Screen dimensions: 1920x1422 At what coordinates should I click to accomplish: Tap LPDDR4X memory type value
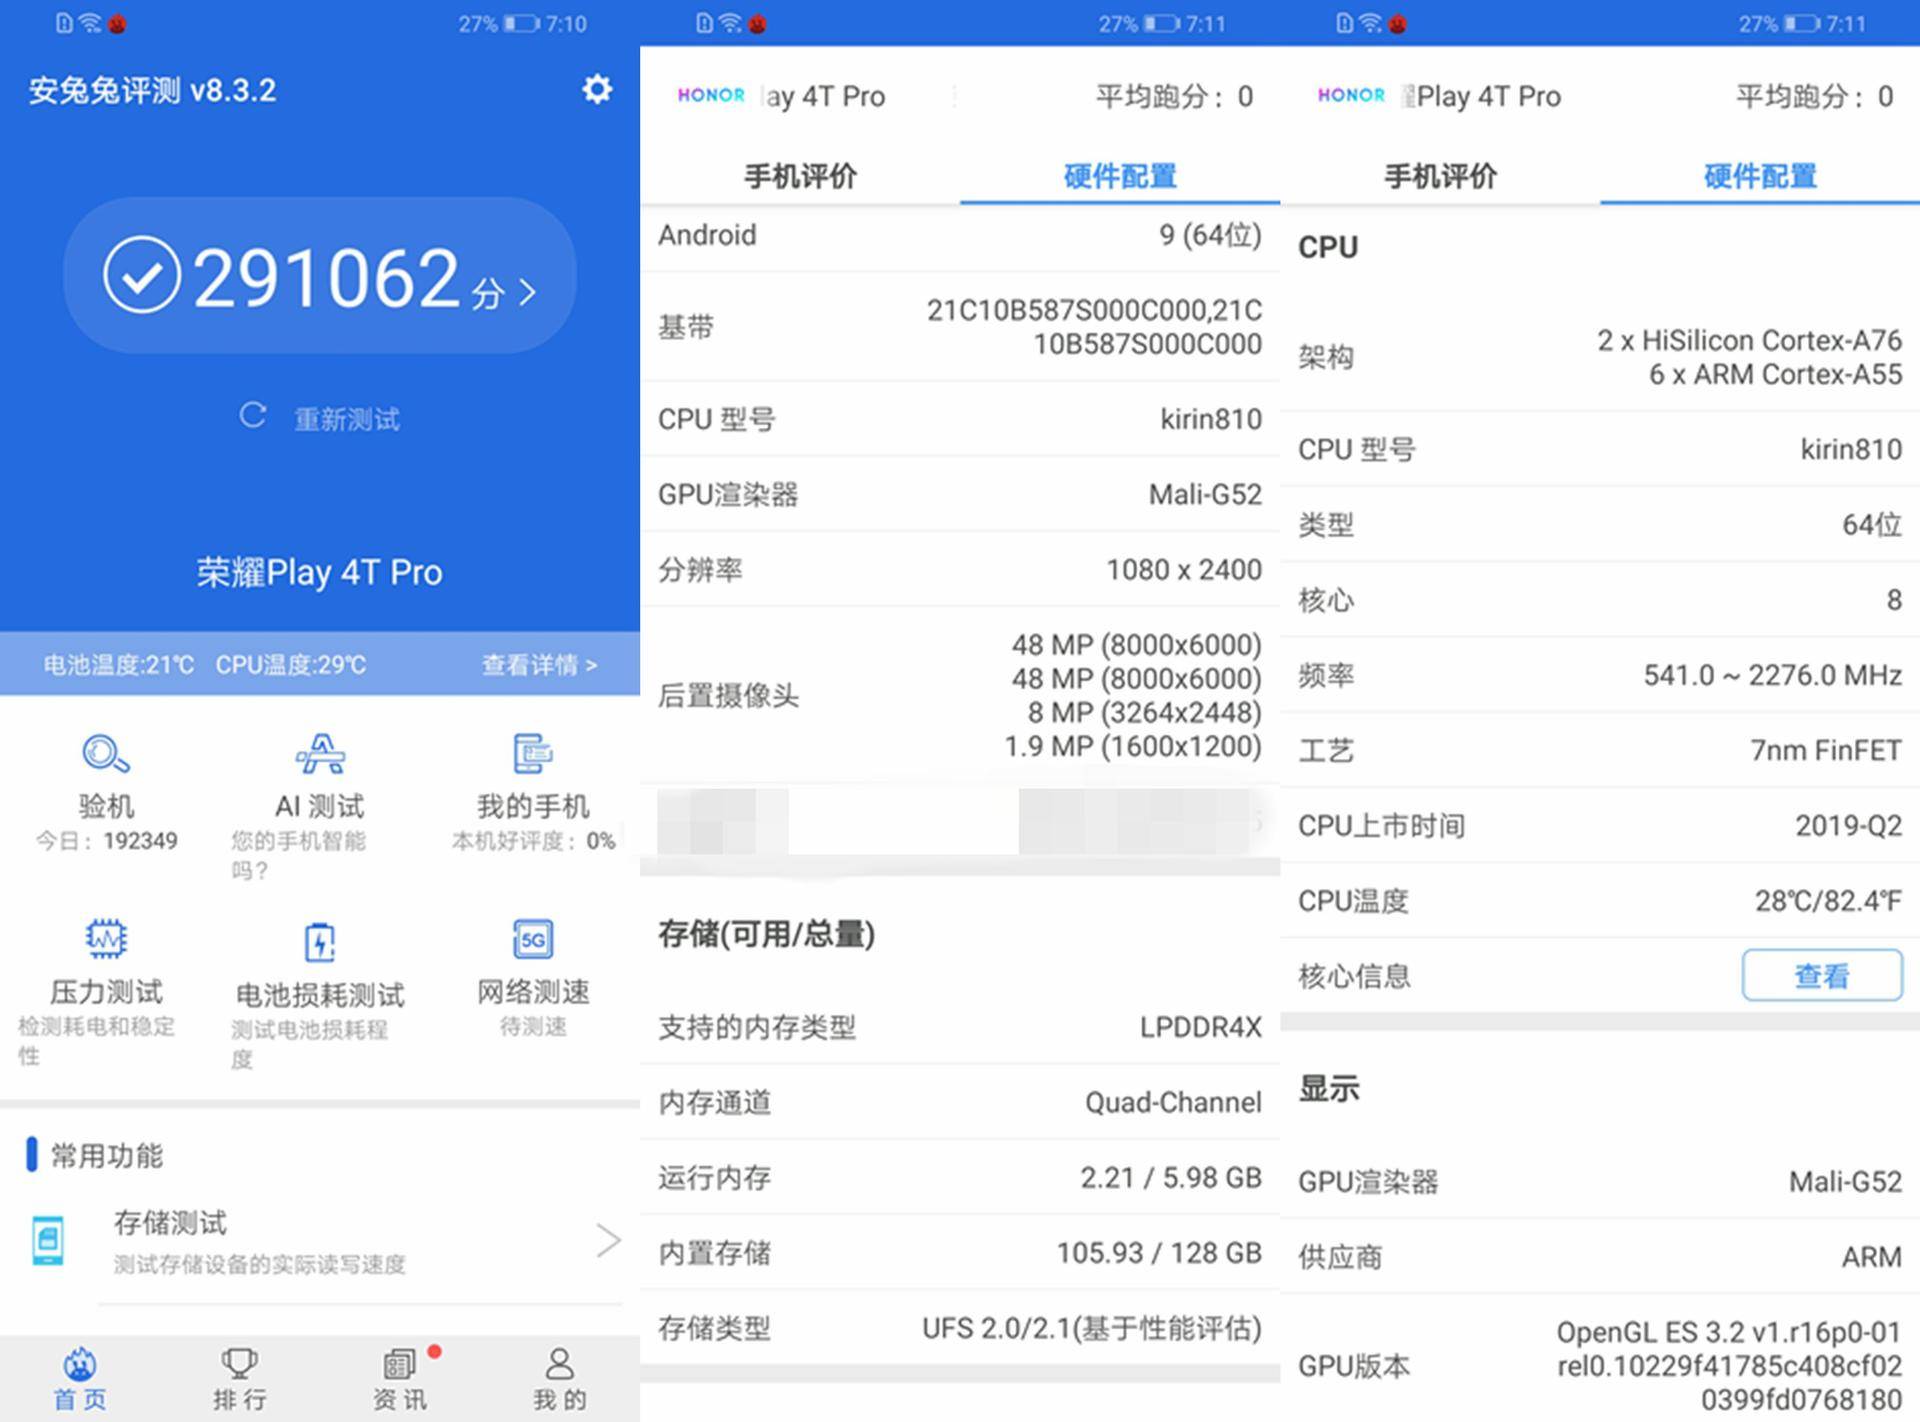1201,1027
